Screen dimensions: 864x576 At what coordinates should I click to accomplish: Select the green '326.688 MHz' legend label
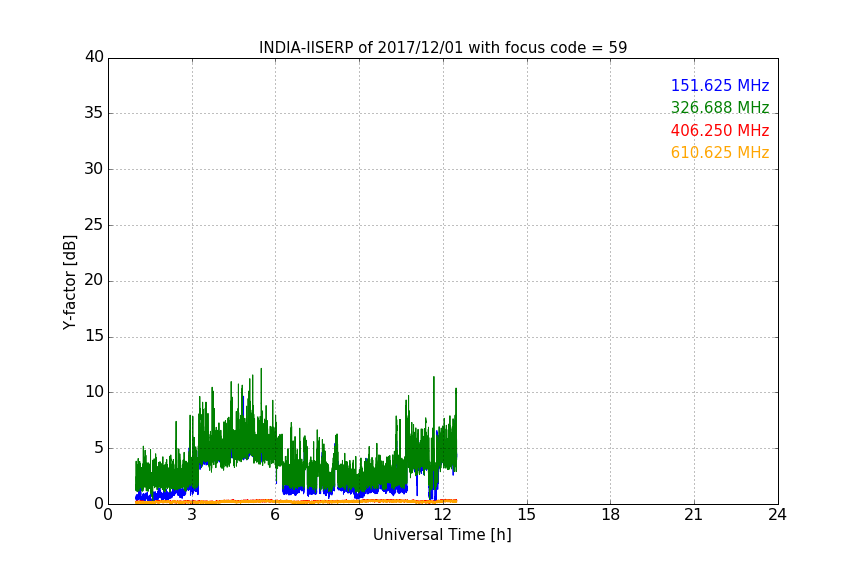720,107
